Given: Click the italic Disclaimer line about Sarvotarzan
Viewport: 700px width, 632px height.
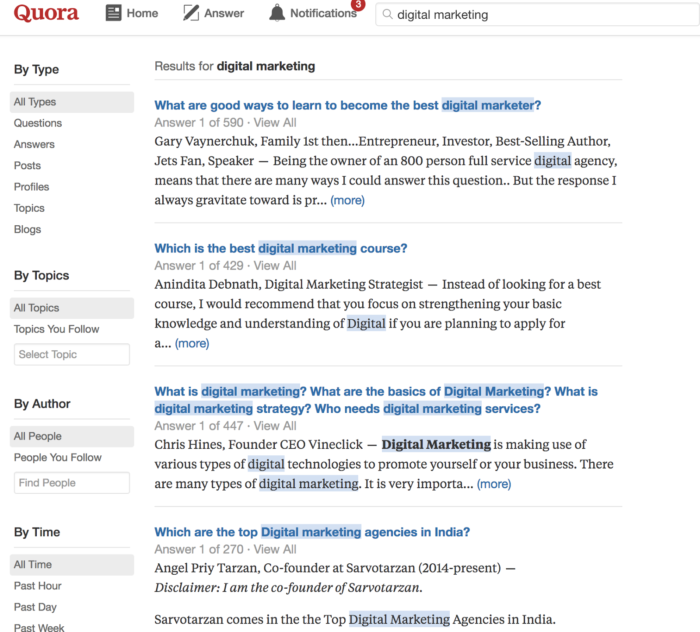Looking at the screenshot, I should click(x=288, y=588).
